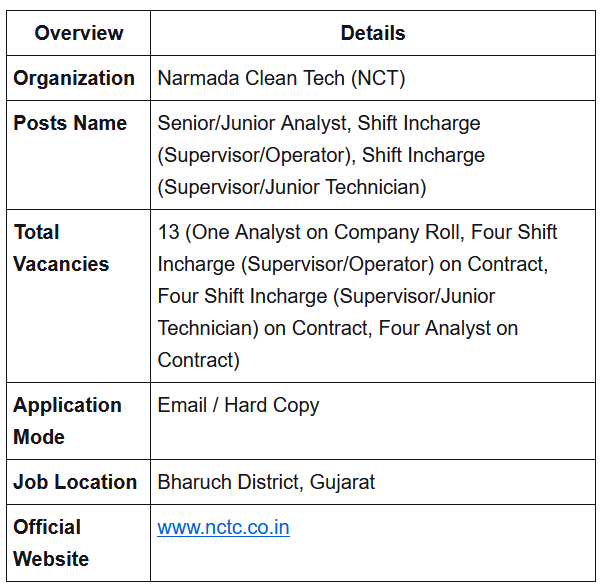
Task: Select the Total Vacancies row label
Action: pos(61,248)
